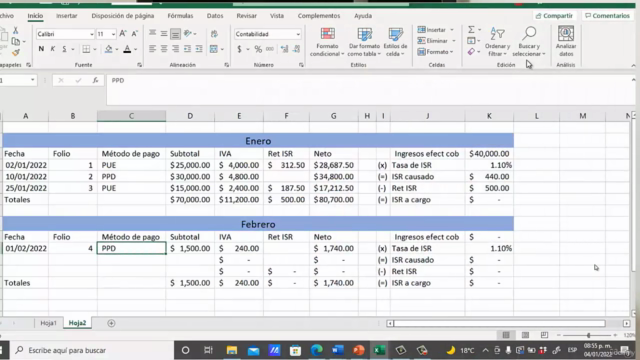Open the Revisar ribbon tab
640x360 pixels.
point(247,16)
